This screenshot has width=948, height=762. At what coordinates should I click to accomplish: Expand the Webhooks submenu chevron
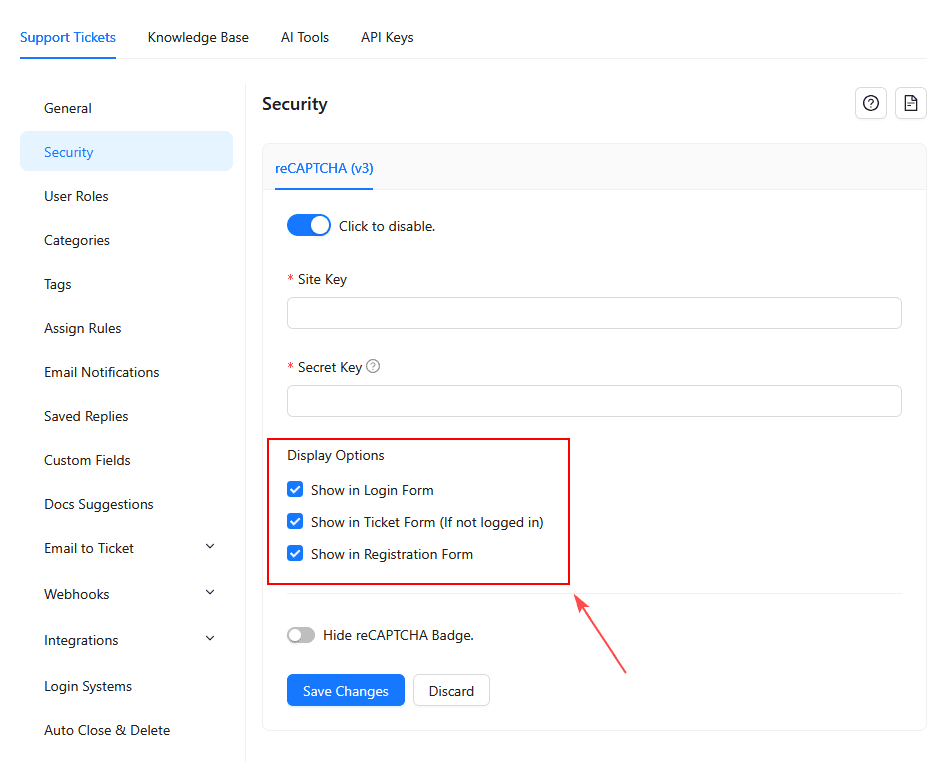[209, 593]
